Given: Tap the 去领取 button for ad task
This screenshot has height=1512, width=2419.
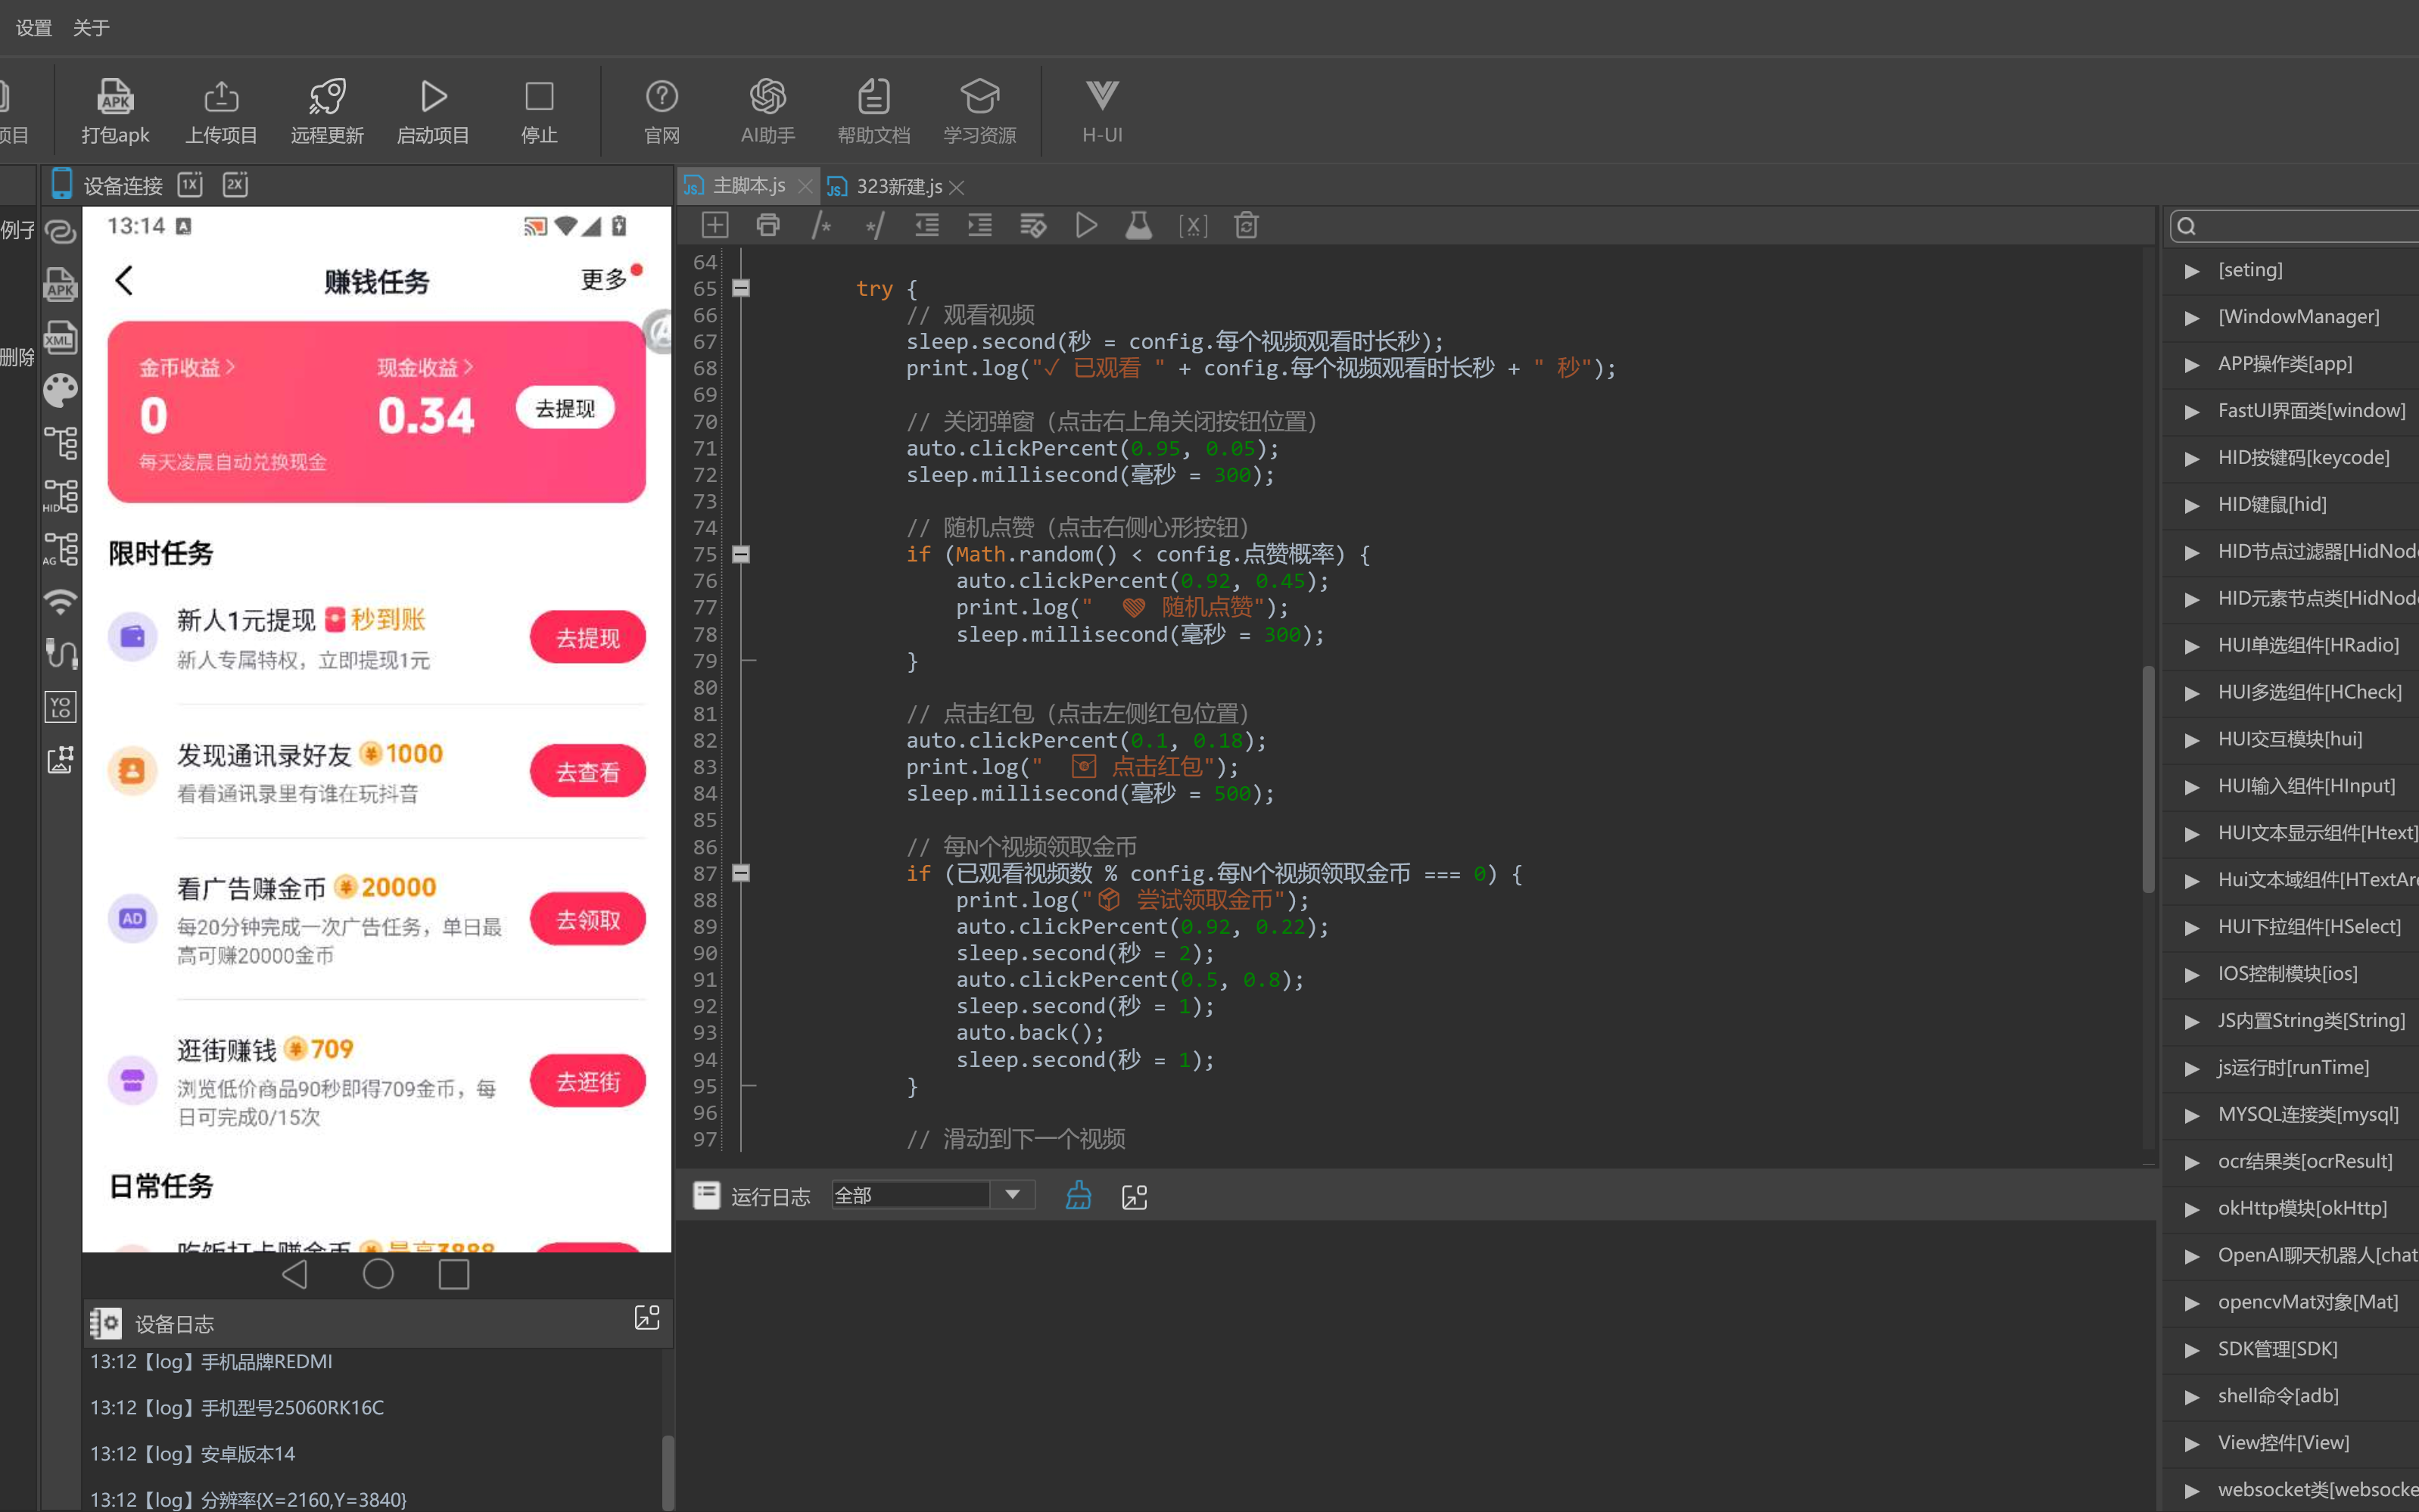Looking at the screenshot, I should coord(588,919).
